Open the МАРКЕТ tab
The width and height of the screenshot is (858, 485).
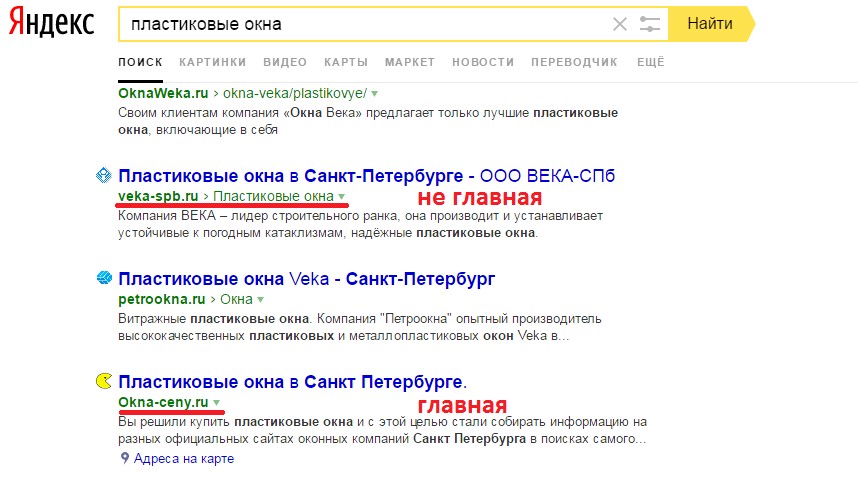[410, 62]
